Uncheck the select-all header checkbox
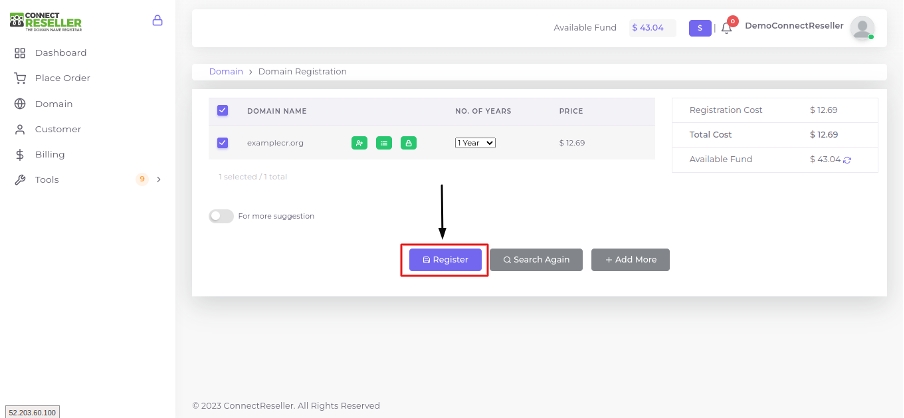 (x=223, y=110)
